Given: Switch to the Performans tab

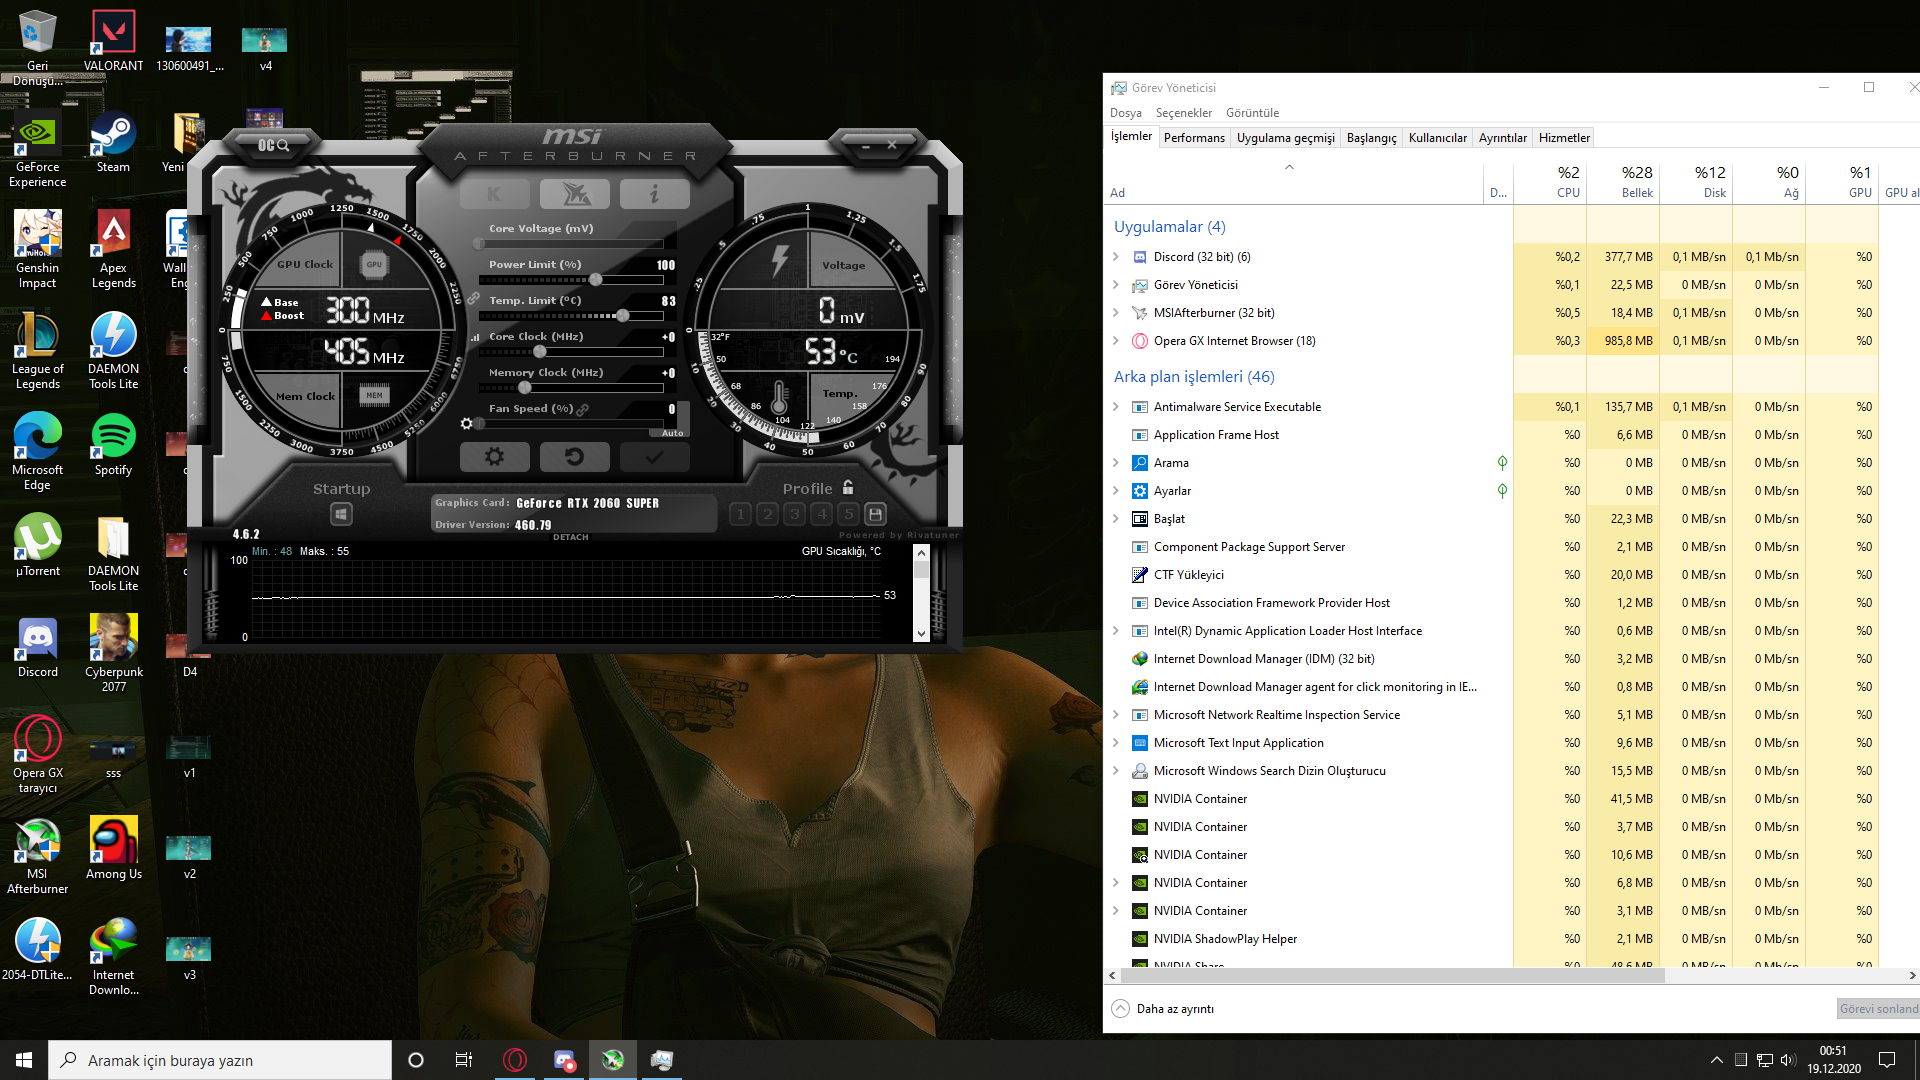Looking at the screenshot, I should point(1194,138).
